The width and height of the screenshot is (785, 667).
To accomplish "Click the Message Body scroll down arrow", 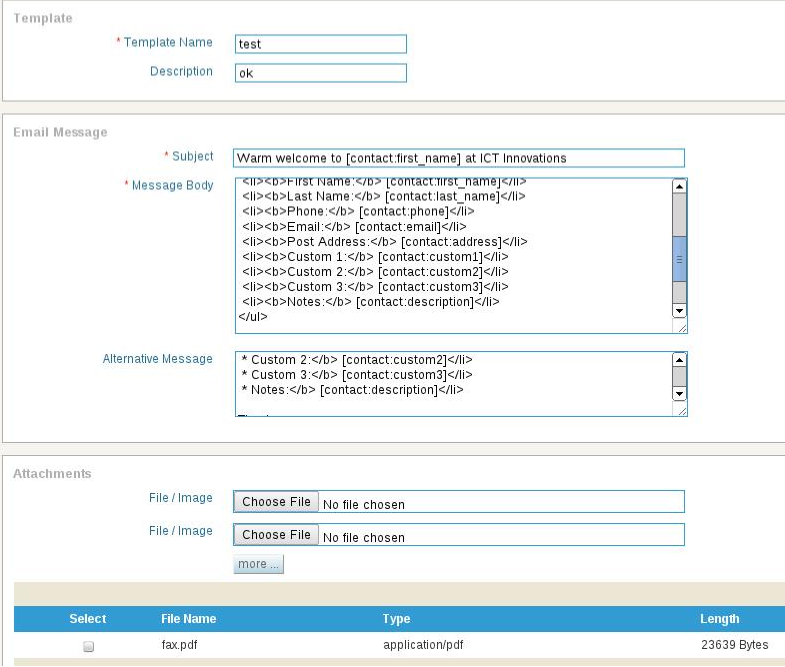I will (x=679, y=310).
